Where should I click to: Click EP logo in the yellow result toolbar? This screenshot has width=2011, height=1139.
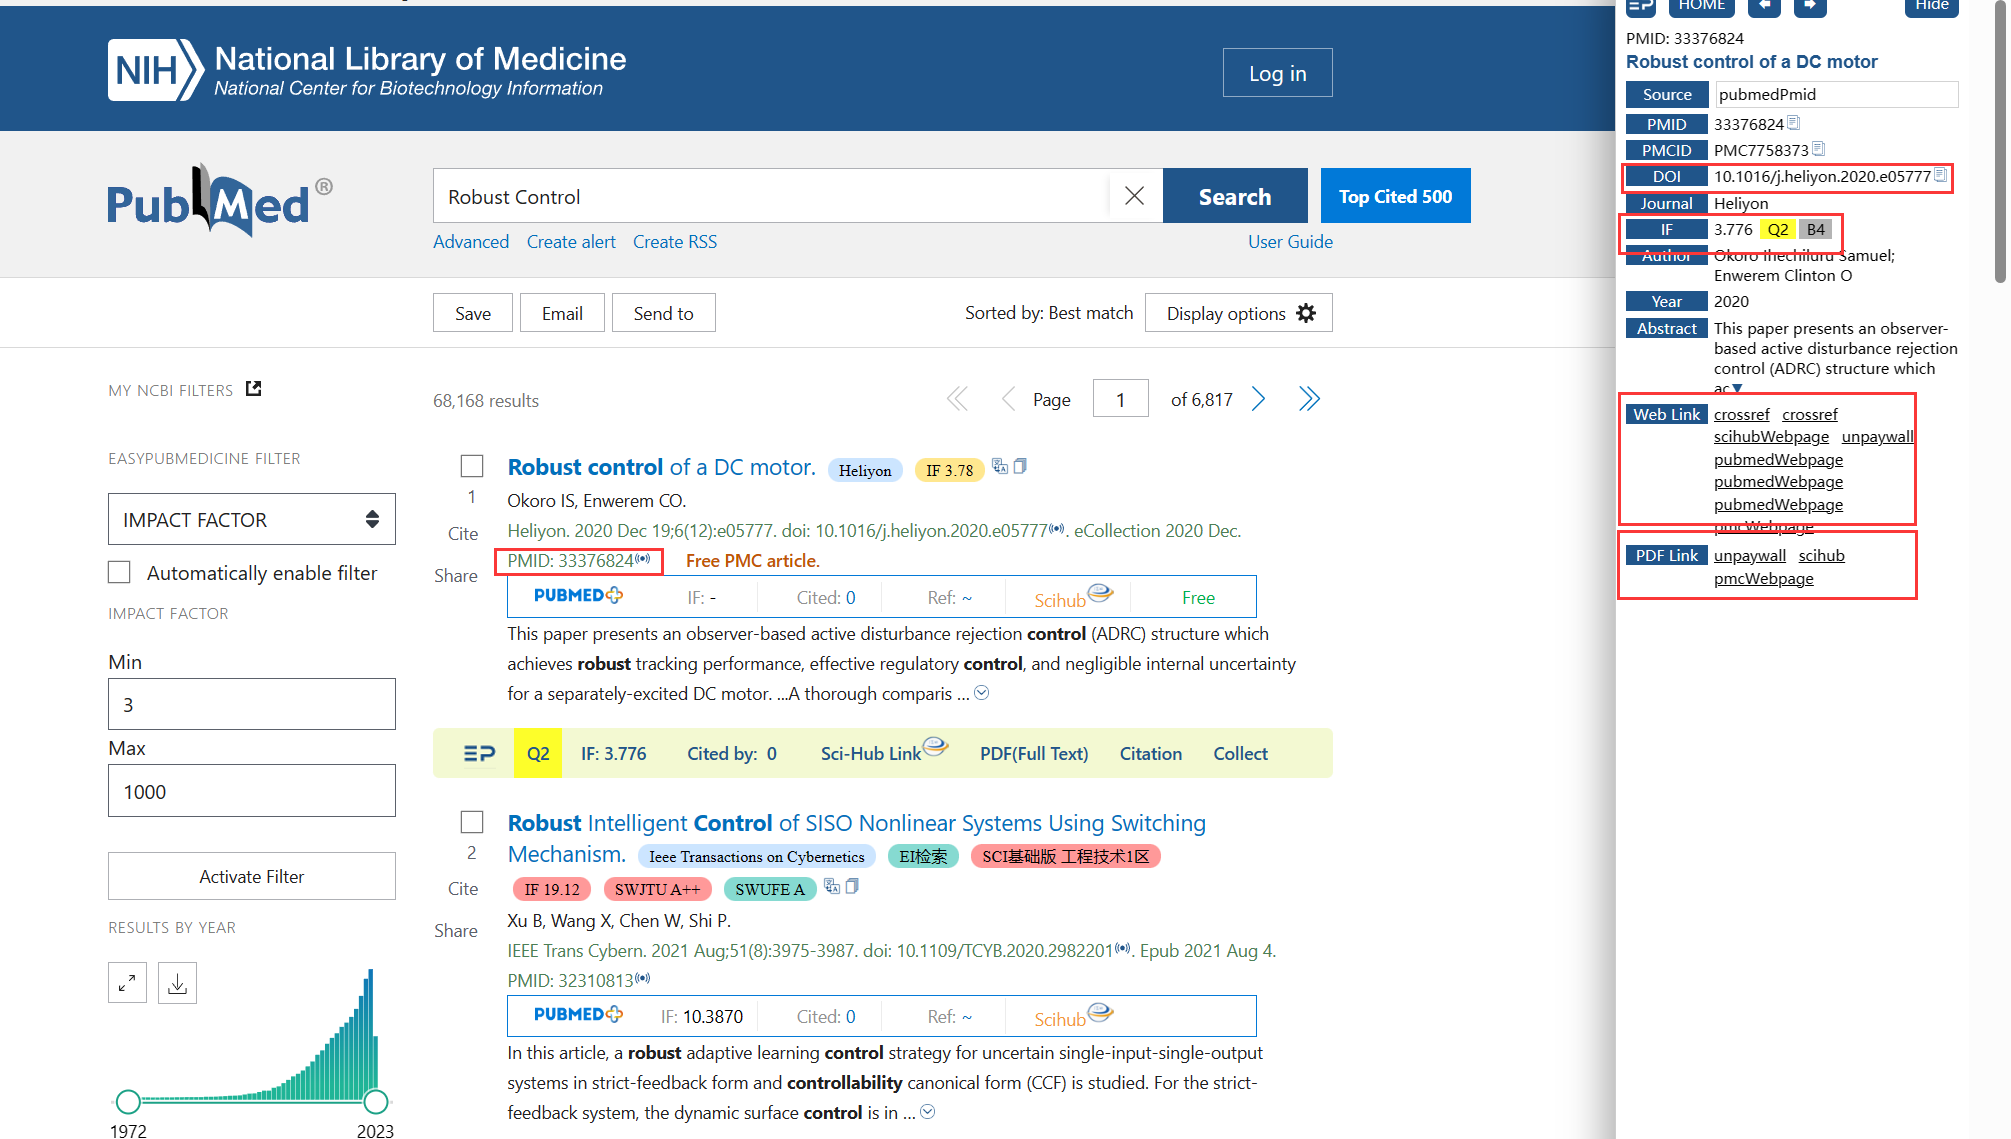click(480, 753)
